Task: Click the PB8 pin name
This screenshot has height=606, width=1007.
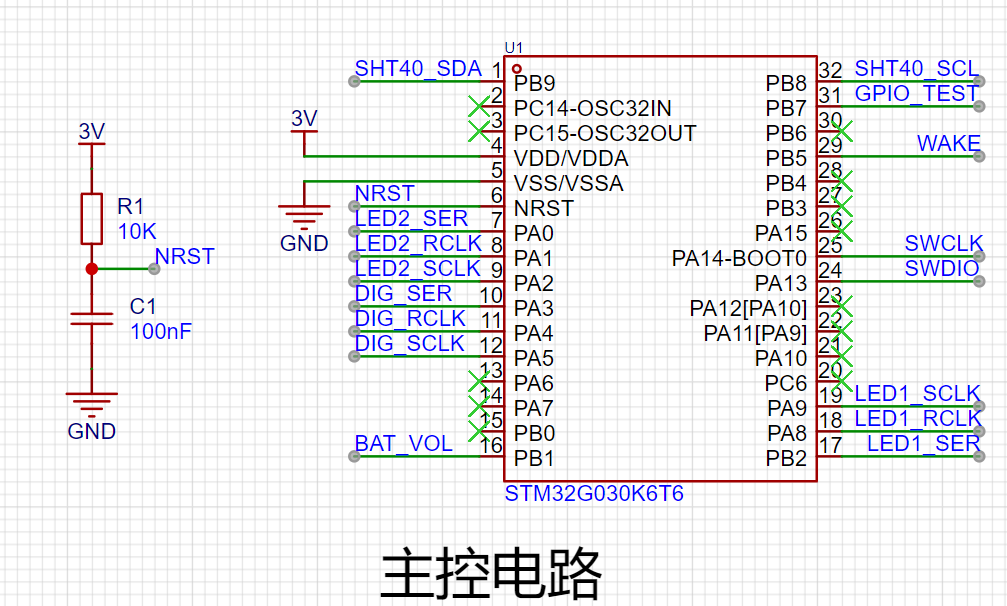Action: pyautogui.click(x=786, y=83)
